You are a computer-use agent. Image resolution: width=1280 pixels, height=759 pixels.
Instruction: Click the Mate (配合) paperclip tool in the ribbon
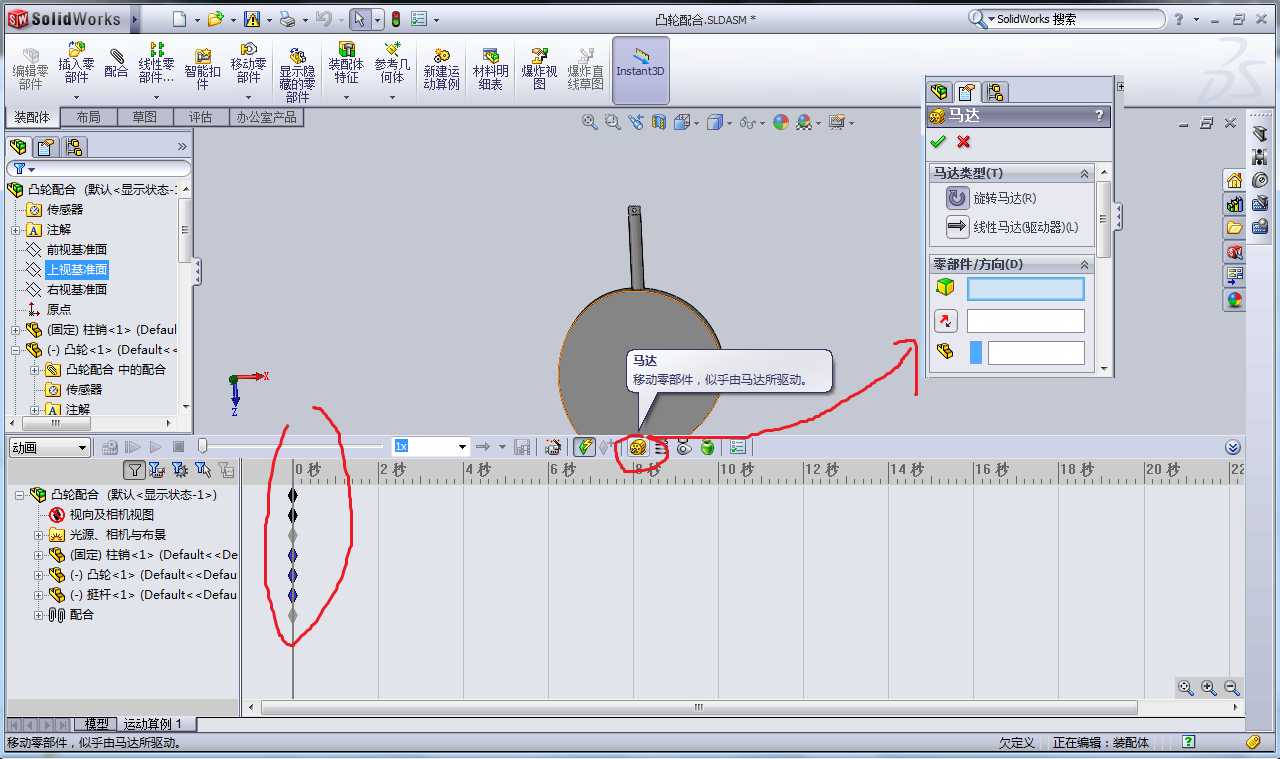point(116,62)
